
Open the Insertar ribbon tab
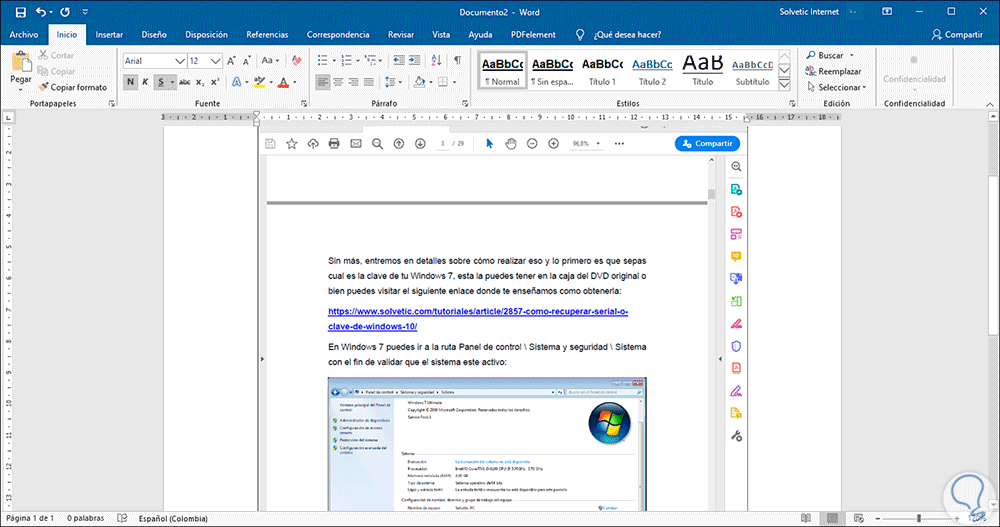coord(109,34)
